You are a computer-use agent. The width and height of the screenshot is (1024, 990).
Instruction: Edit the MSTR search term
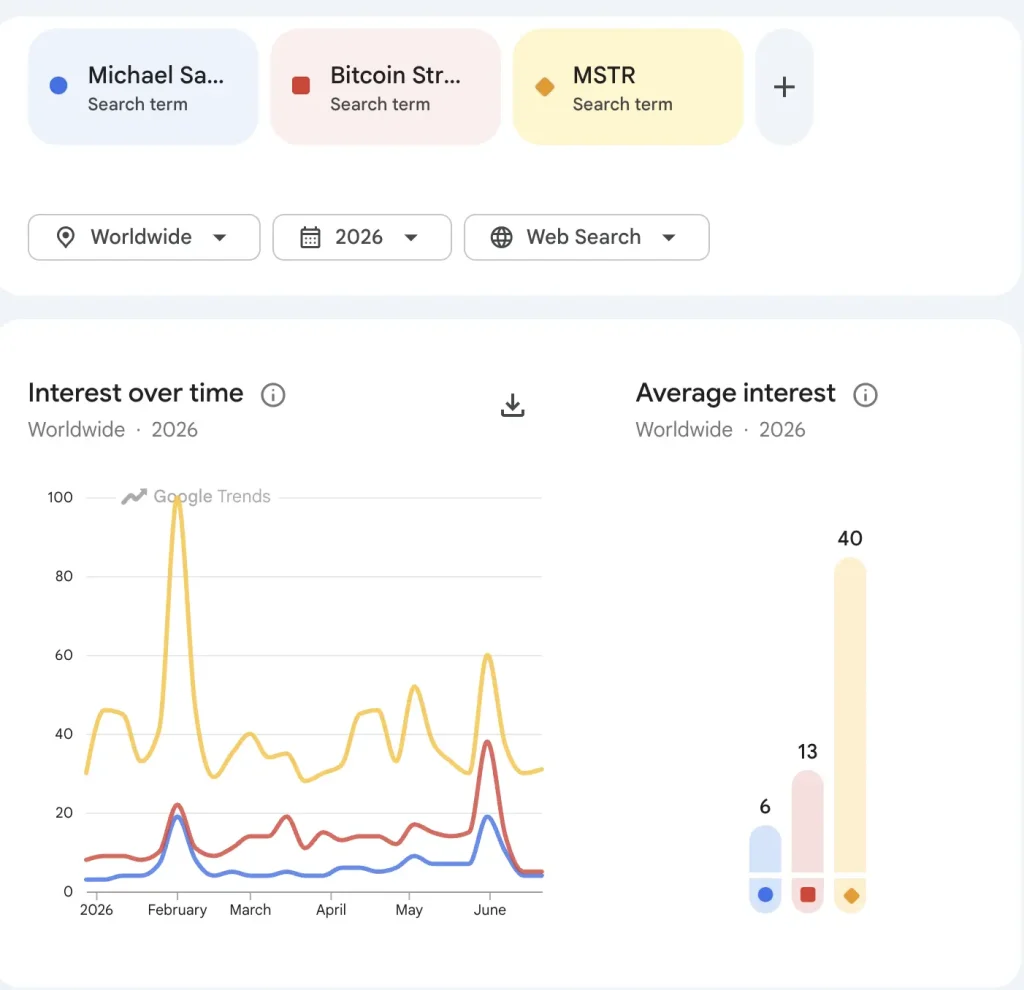click(628, 87)
